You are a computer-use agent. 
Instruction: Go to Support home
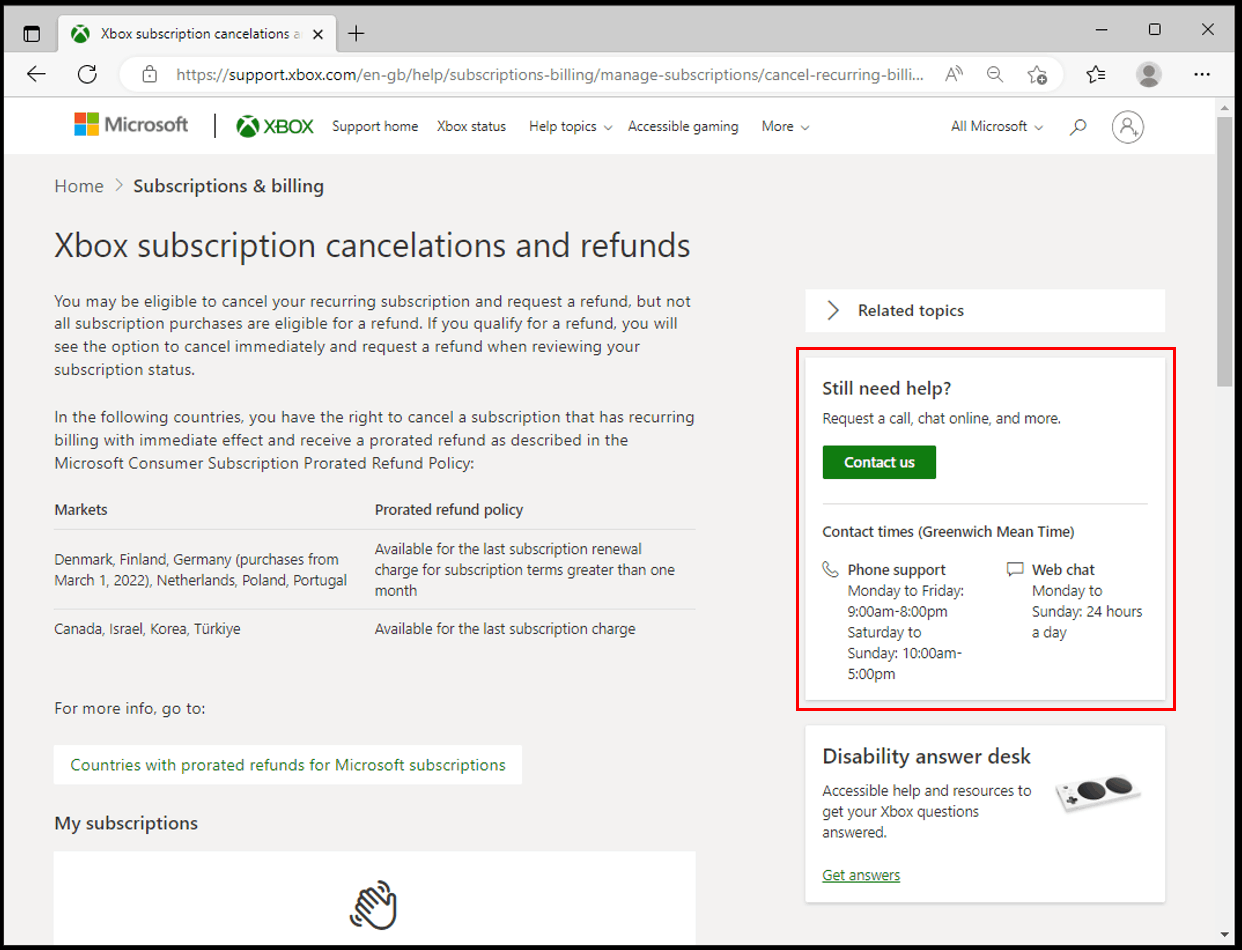(375, 126)
